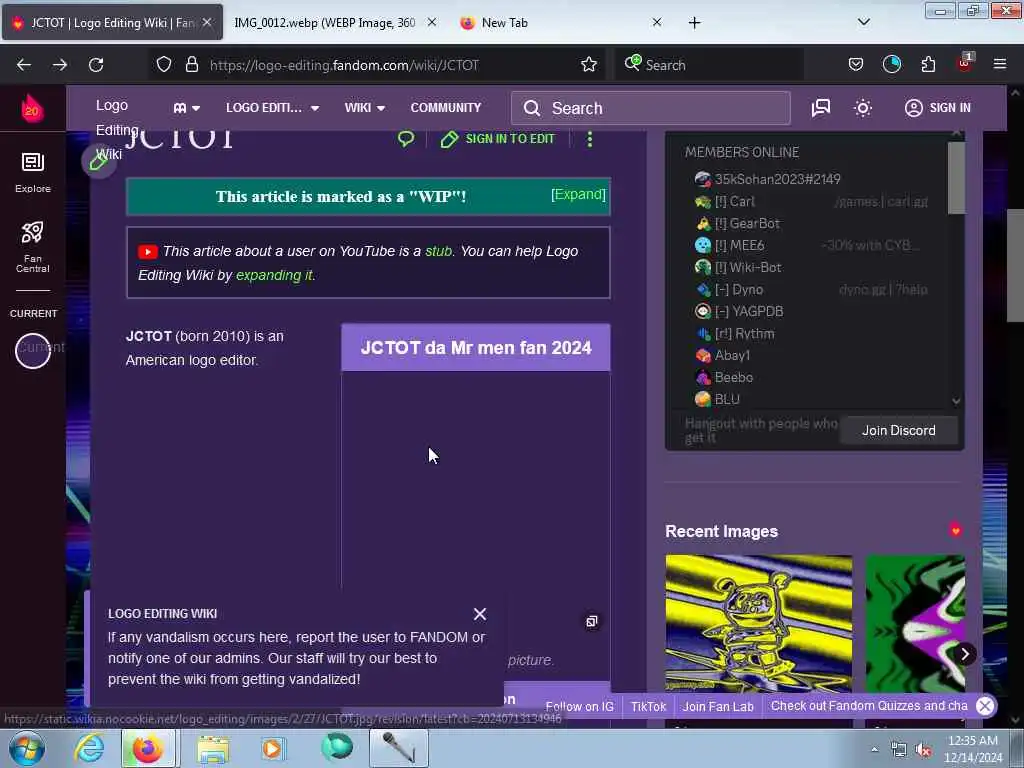Viewport: 1024px width, 768px height.
Task: Open the Firefox extensions puzzle icon
Action: point(927,65)
